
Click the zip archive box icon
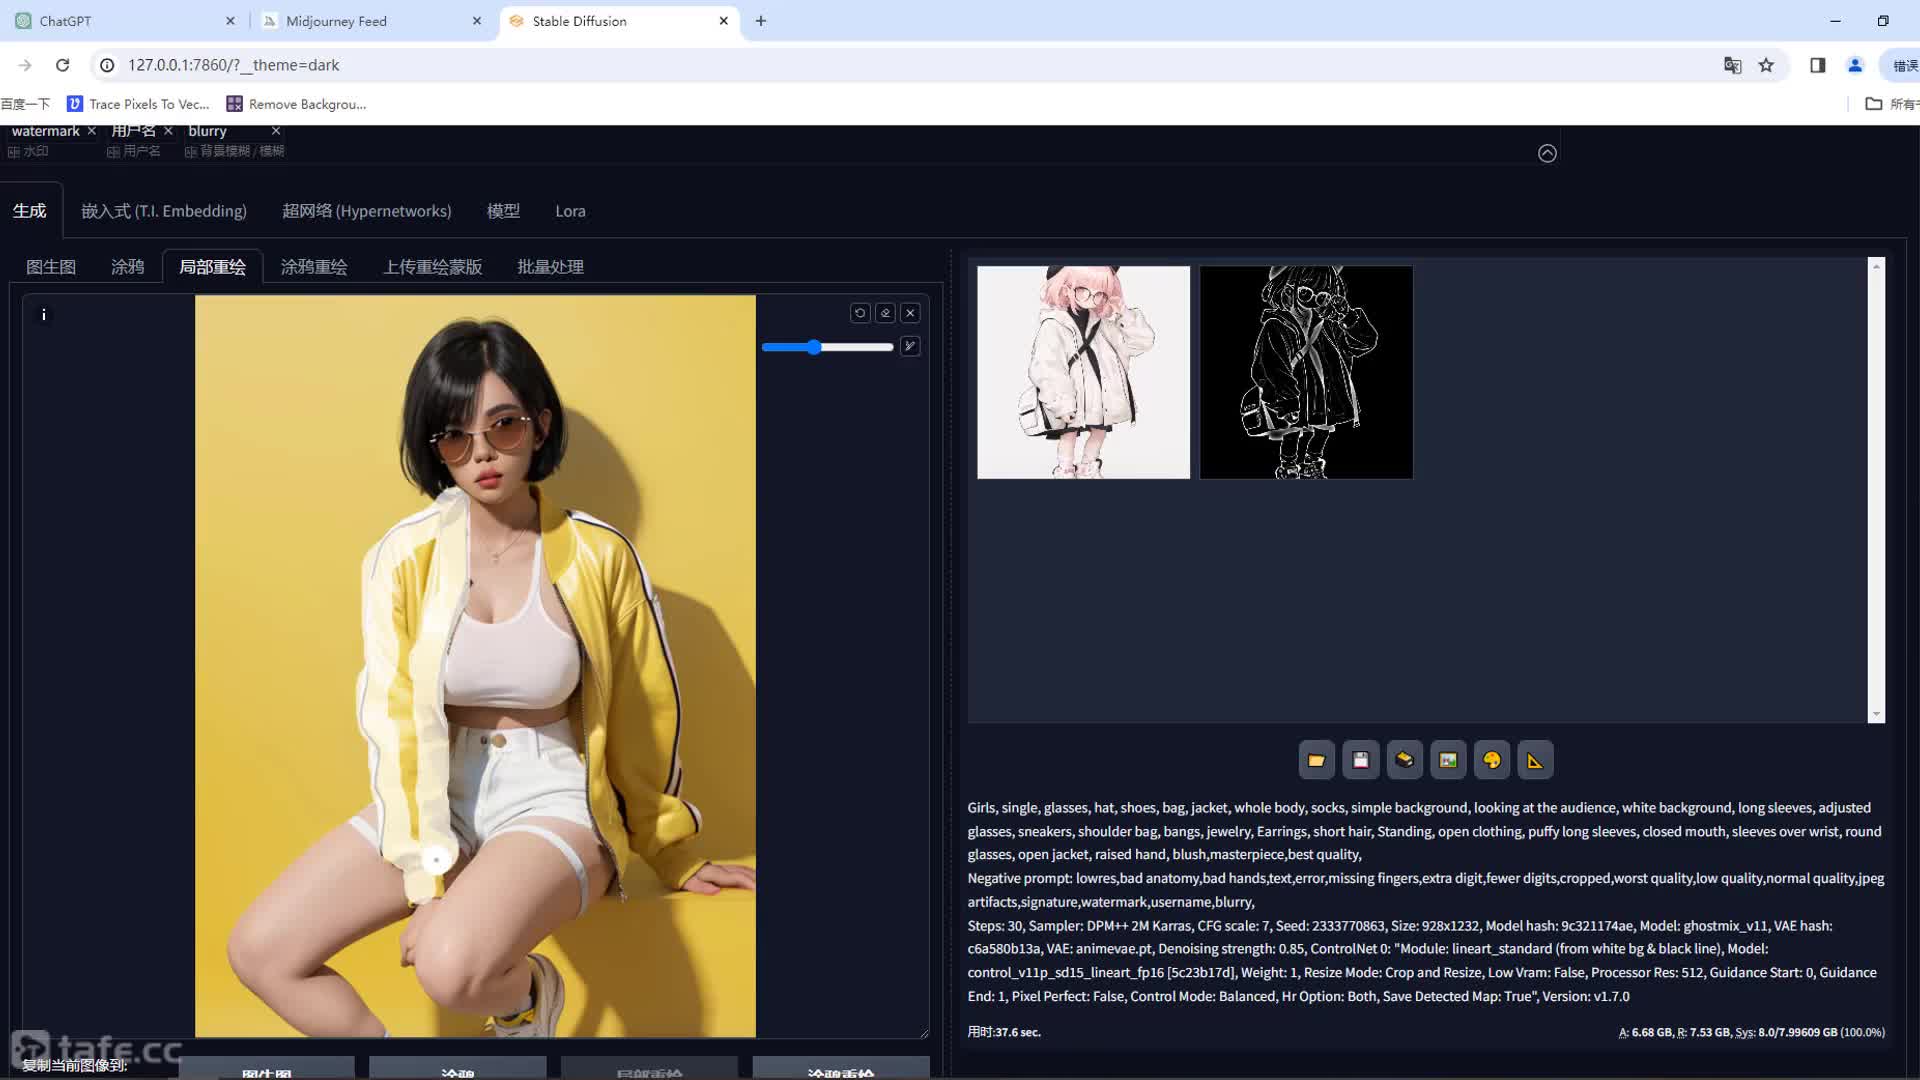(1404, 760)
